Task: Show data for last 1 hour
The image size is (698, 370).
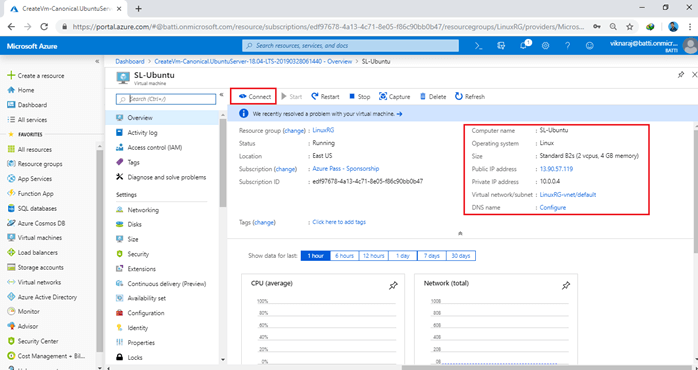Action: point(316,256)
